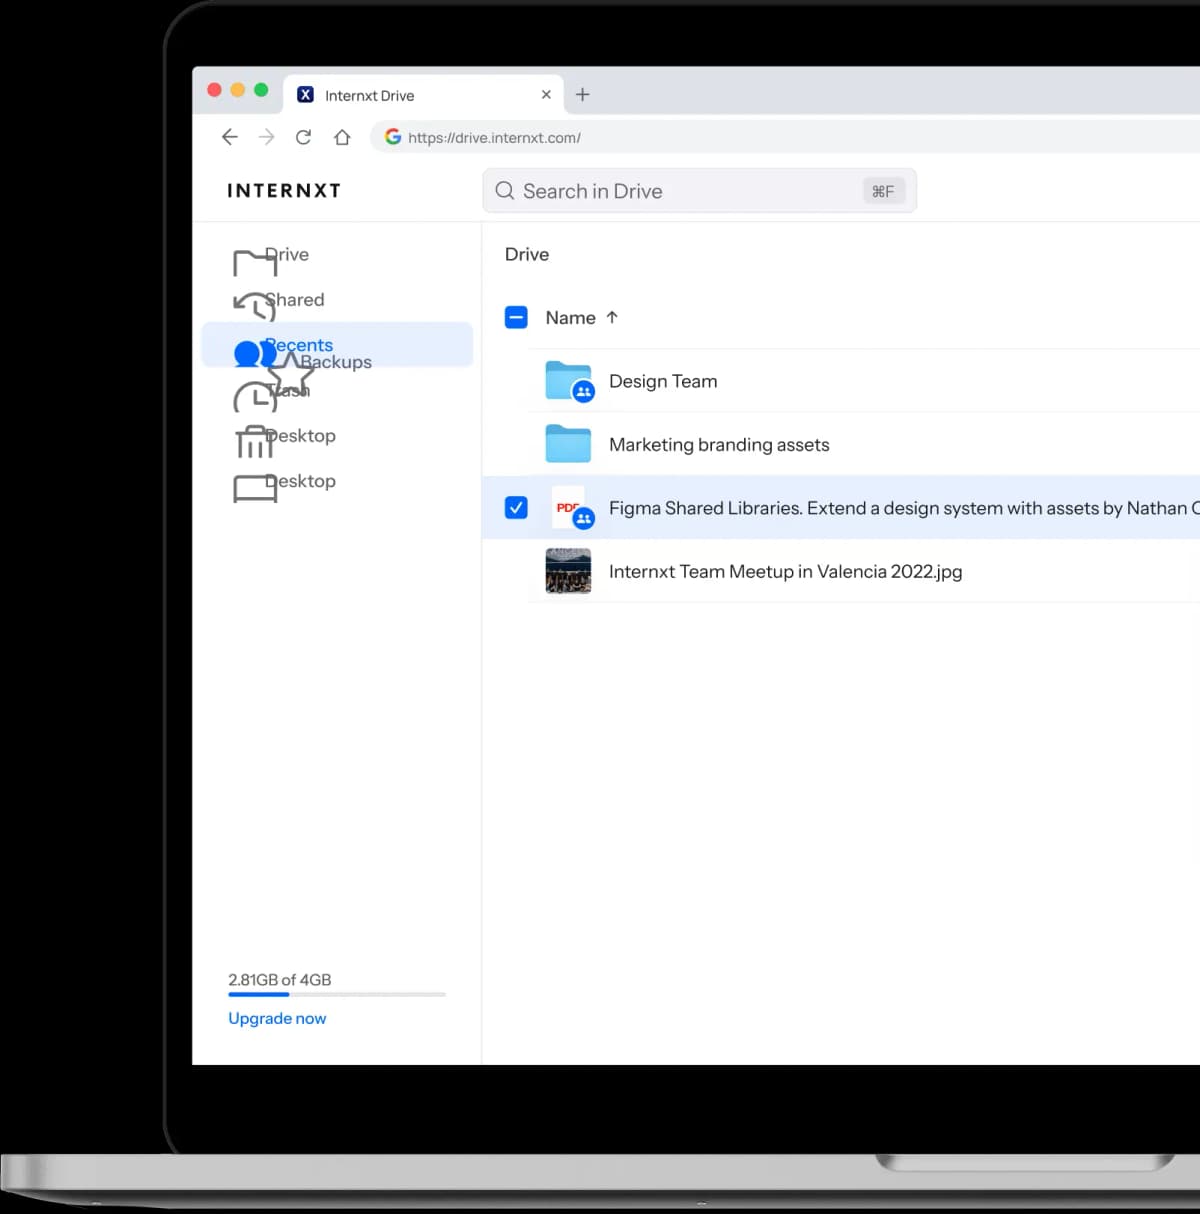This screenshot has width=1200, height=1214.
Task: Open the Valencia 2022 photo thumbnail
Action: coord(568,571)
